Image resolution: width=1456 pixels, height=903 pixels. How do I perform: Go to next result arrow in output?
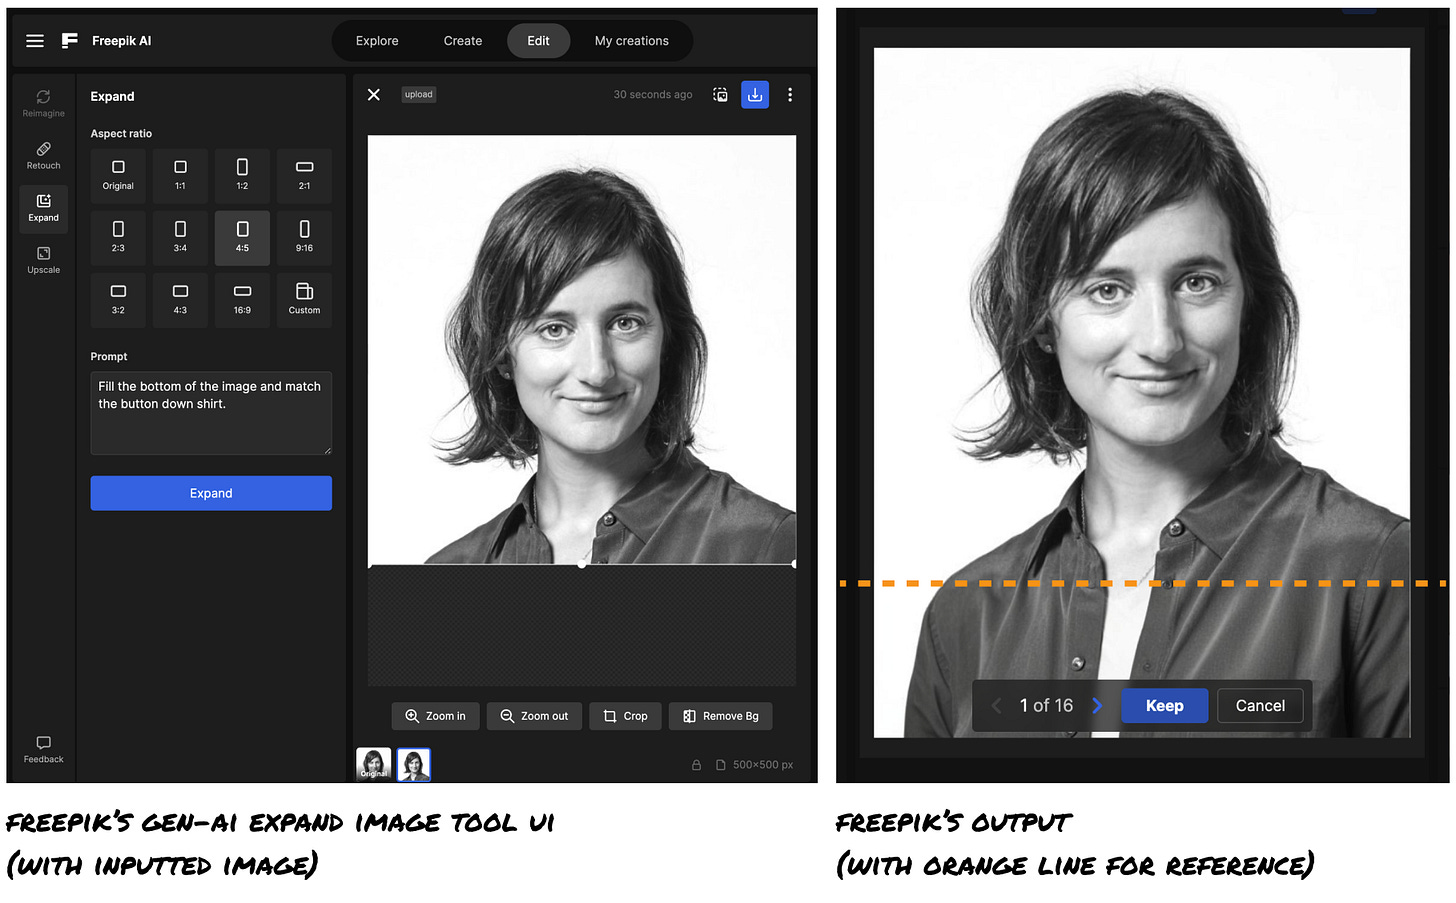click(x=1097, y=706)
